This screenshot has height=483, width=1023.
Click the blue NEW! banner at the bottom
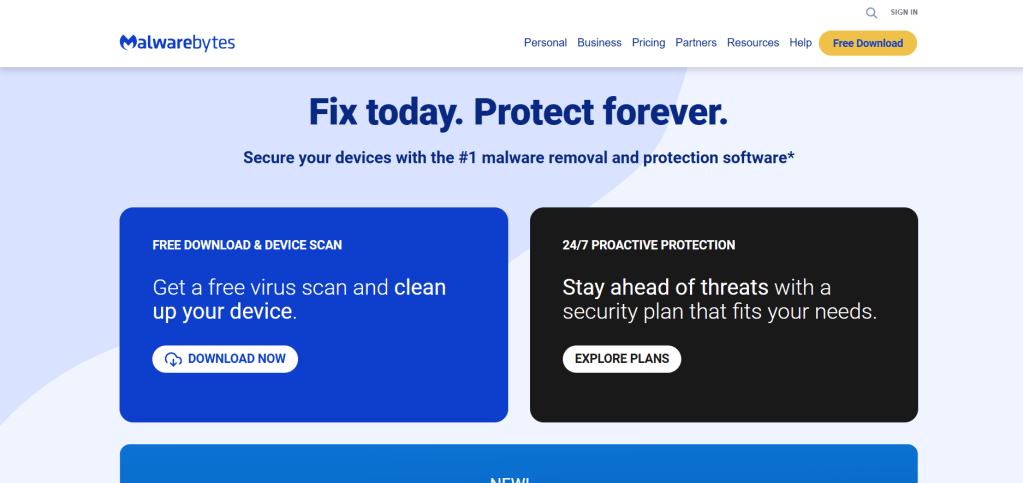pos(518,467)
